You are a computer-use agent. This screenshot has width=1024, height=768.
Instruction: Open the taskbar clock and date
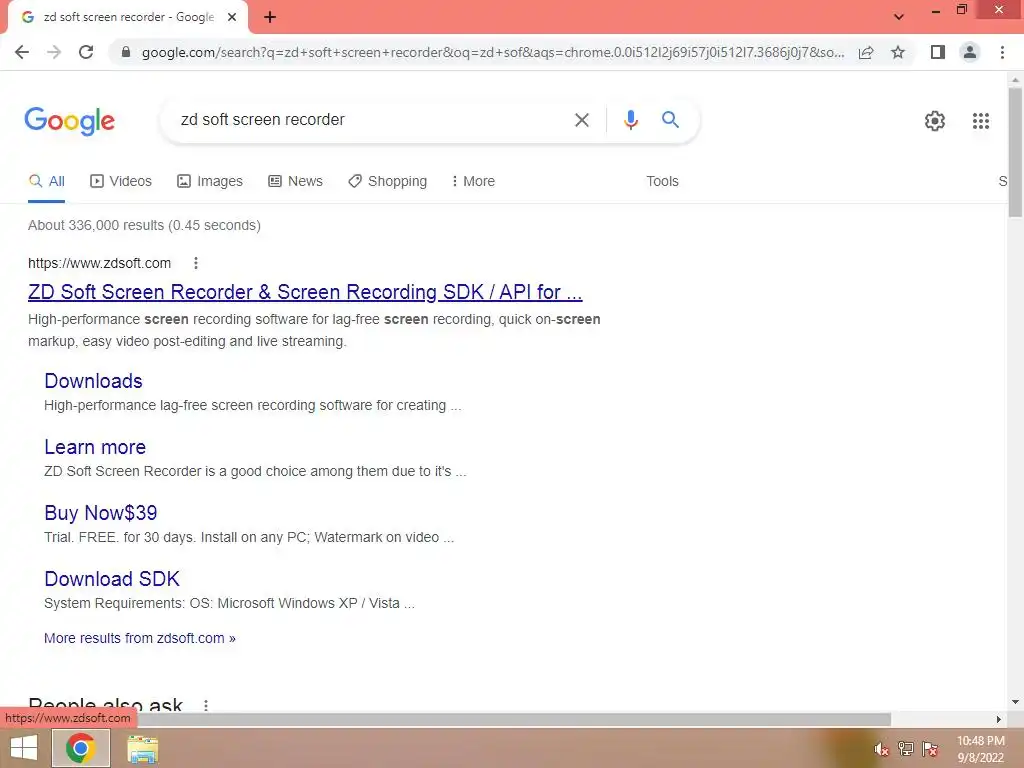[x=980, y=749]
